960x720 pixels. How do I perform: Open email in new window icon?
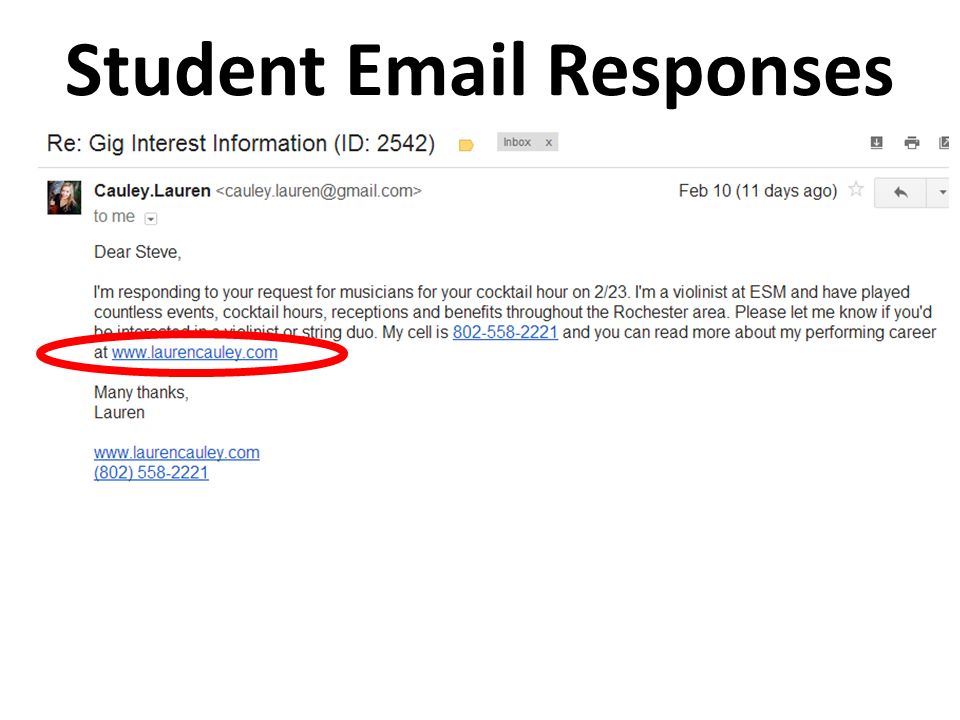click(943, 143)
